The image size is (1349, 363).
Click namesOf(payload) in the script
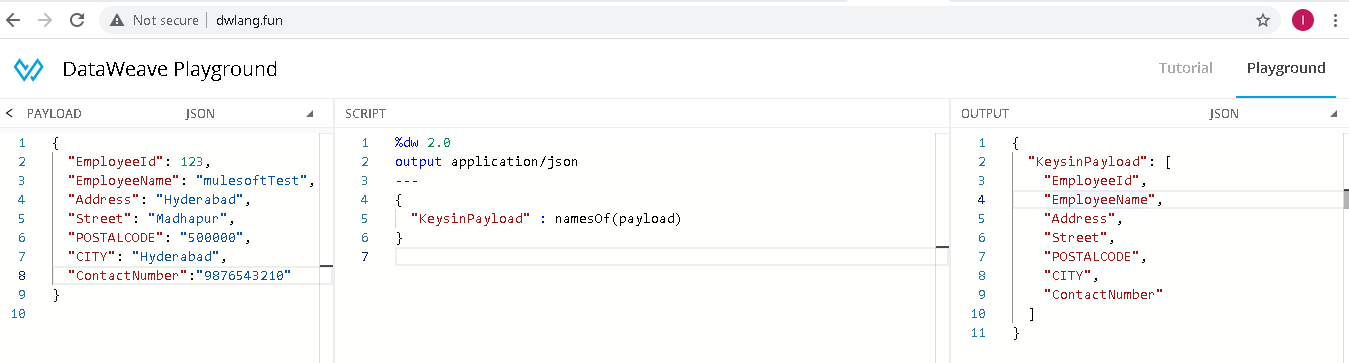pyautogui.click(x=617, y=219)
